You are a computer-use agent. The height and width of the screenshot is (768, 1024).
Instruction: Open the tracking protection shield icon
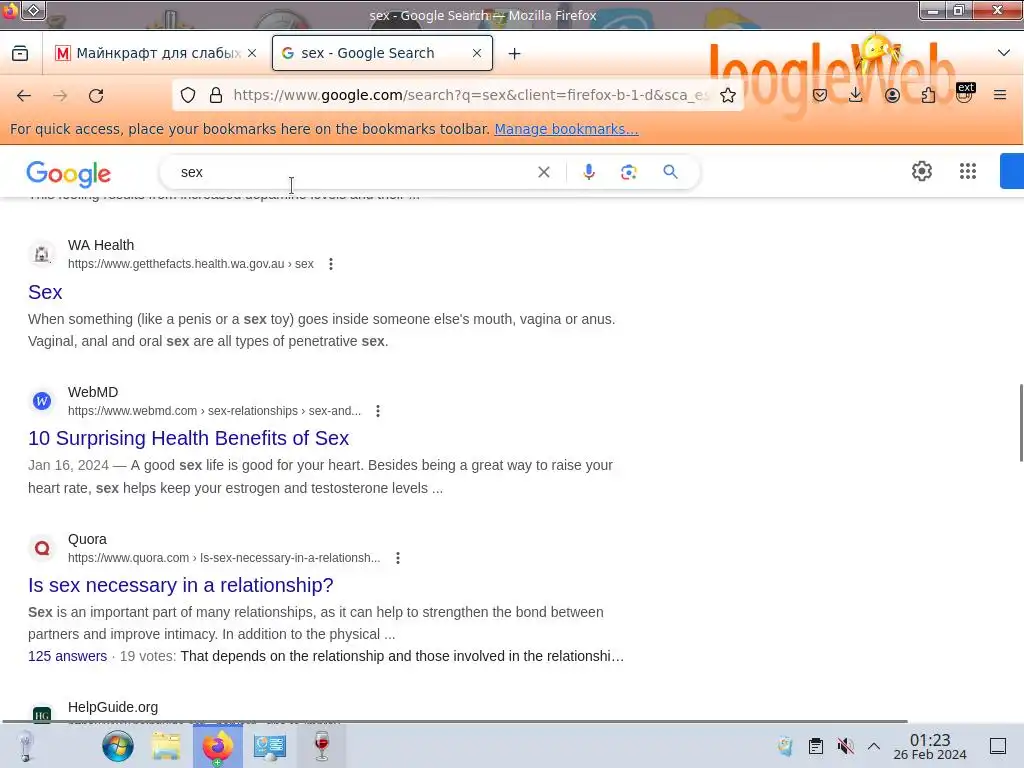188,95
